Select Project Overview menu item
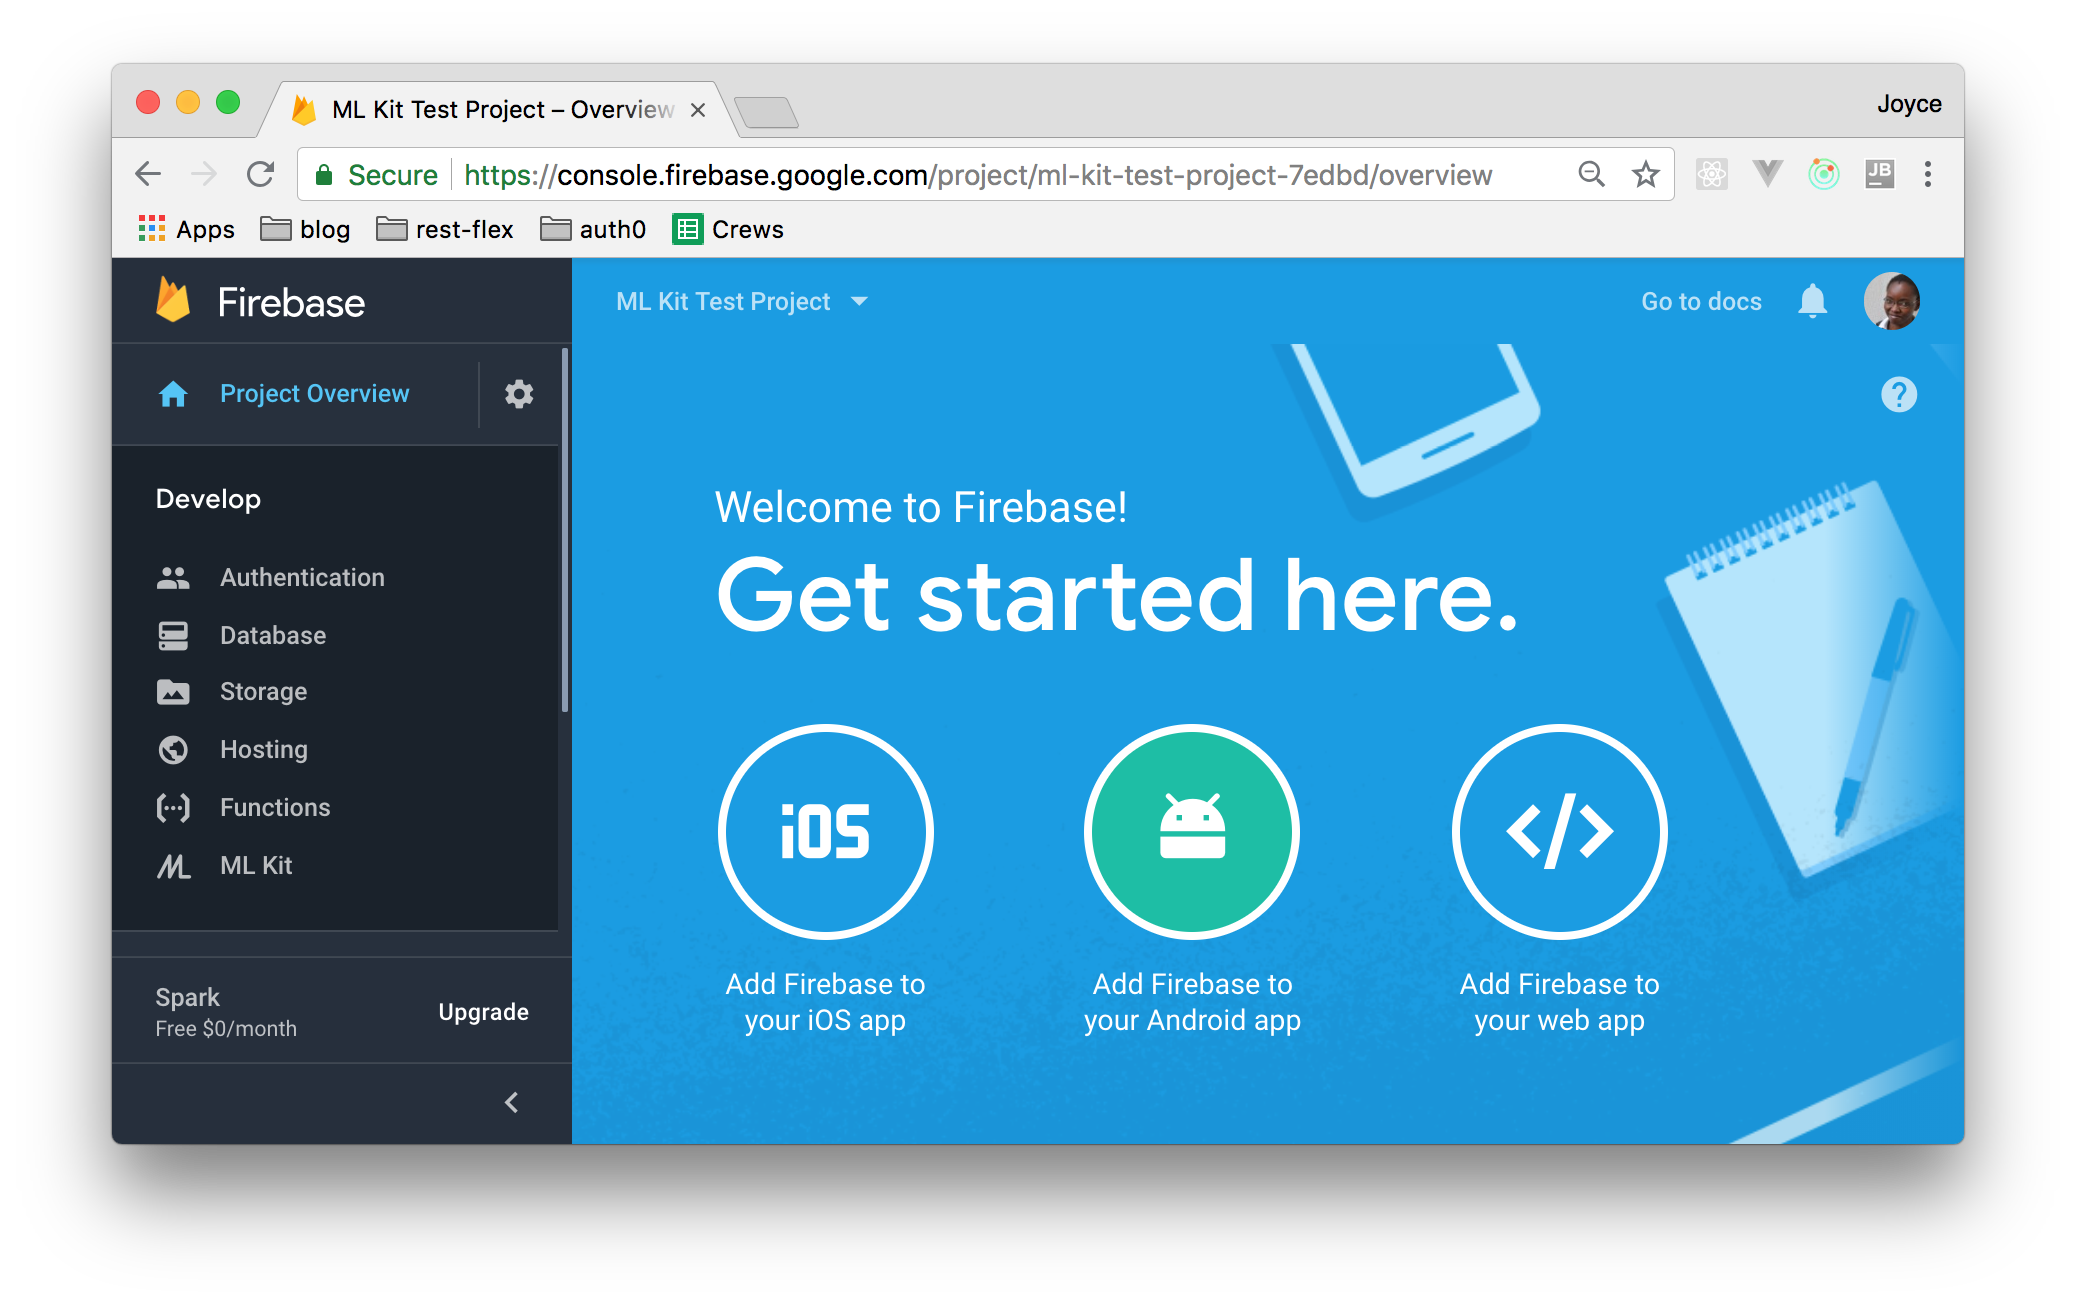This screenshot has width=2076, height=1304. (x=309, y=394)
